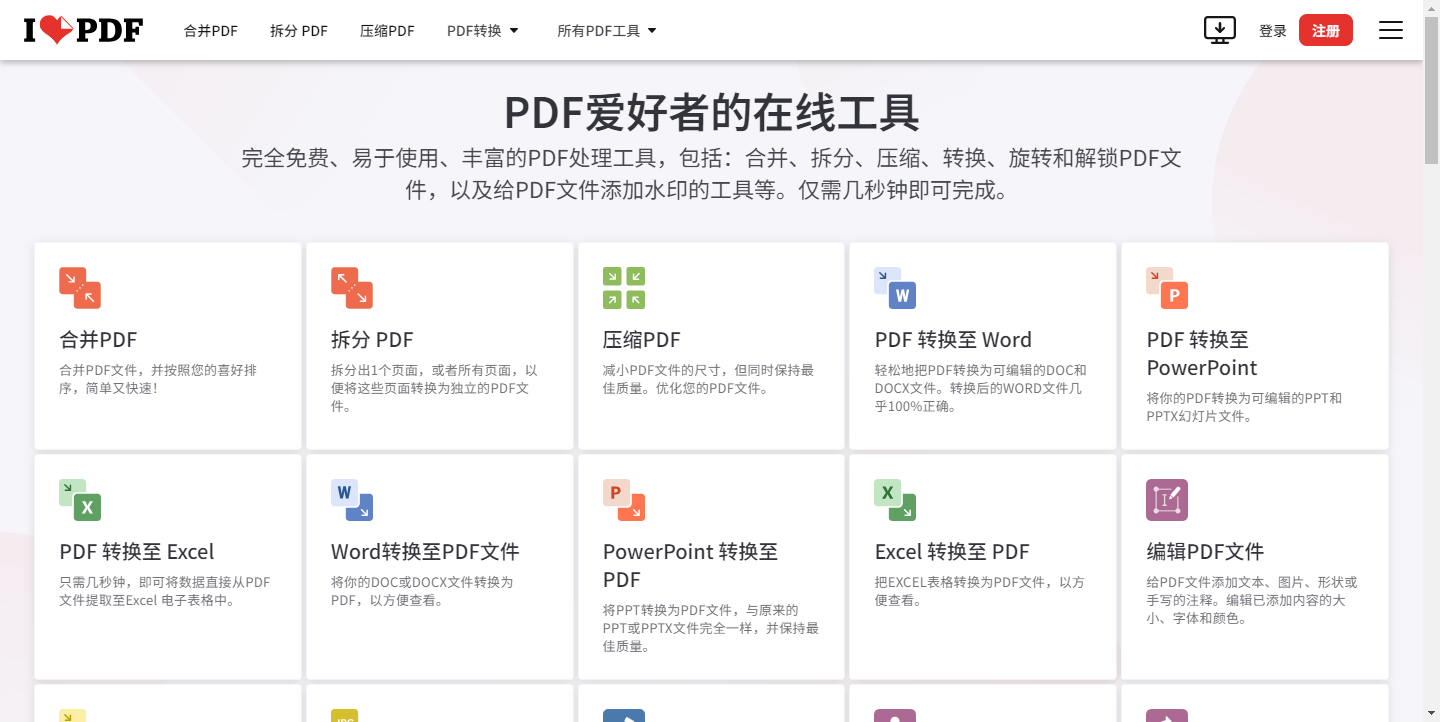1440x722 pixels.
Task: Expand the PDF转换 dropdown menu
Action: pyautogui.click(x=483, y=31)
